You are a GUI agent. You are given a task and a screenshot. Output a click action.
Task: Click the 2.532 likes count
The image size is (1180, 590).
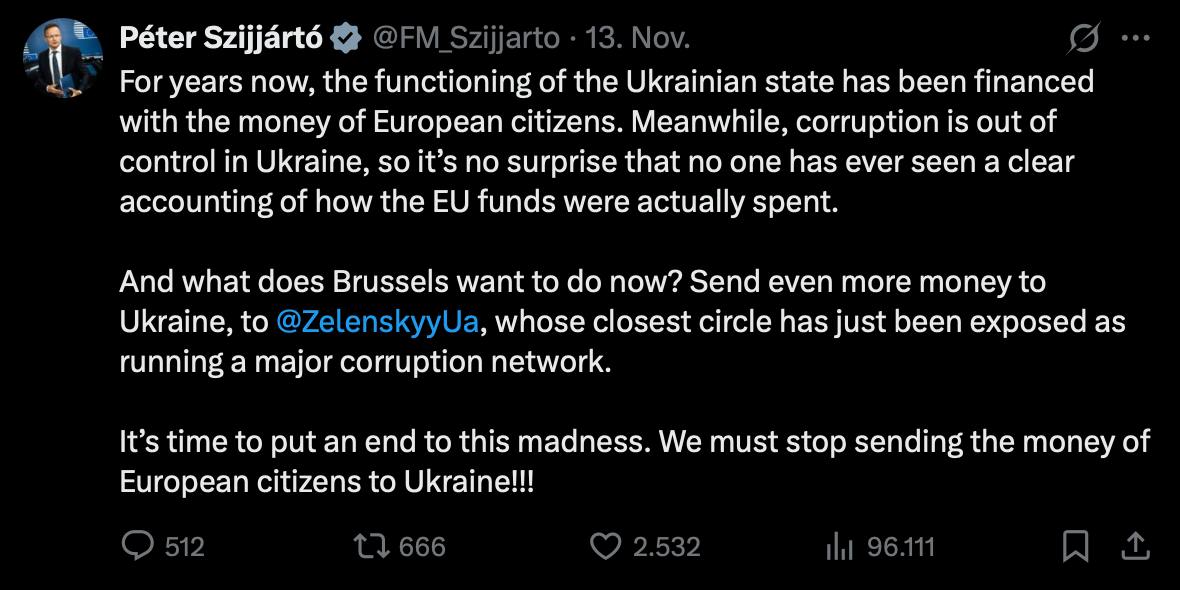pos(667,547)
